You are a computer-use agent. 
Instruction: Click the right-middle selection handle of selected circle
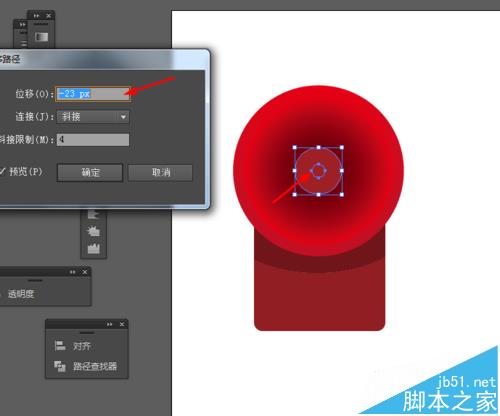click(x=342, y=171)
